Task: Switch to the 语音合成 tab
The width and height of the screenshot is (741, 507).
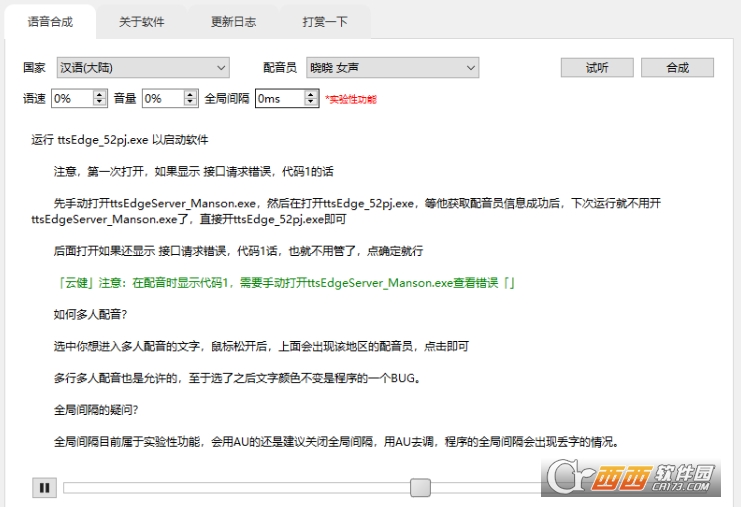Action: (x=50, y=22)
